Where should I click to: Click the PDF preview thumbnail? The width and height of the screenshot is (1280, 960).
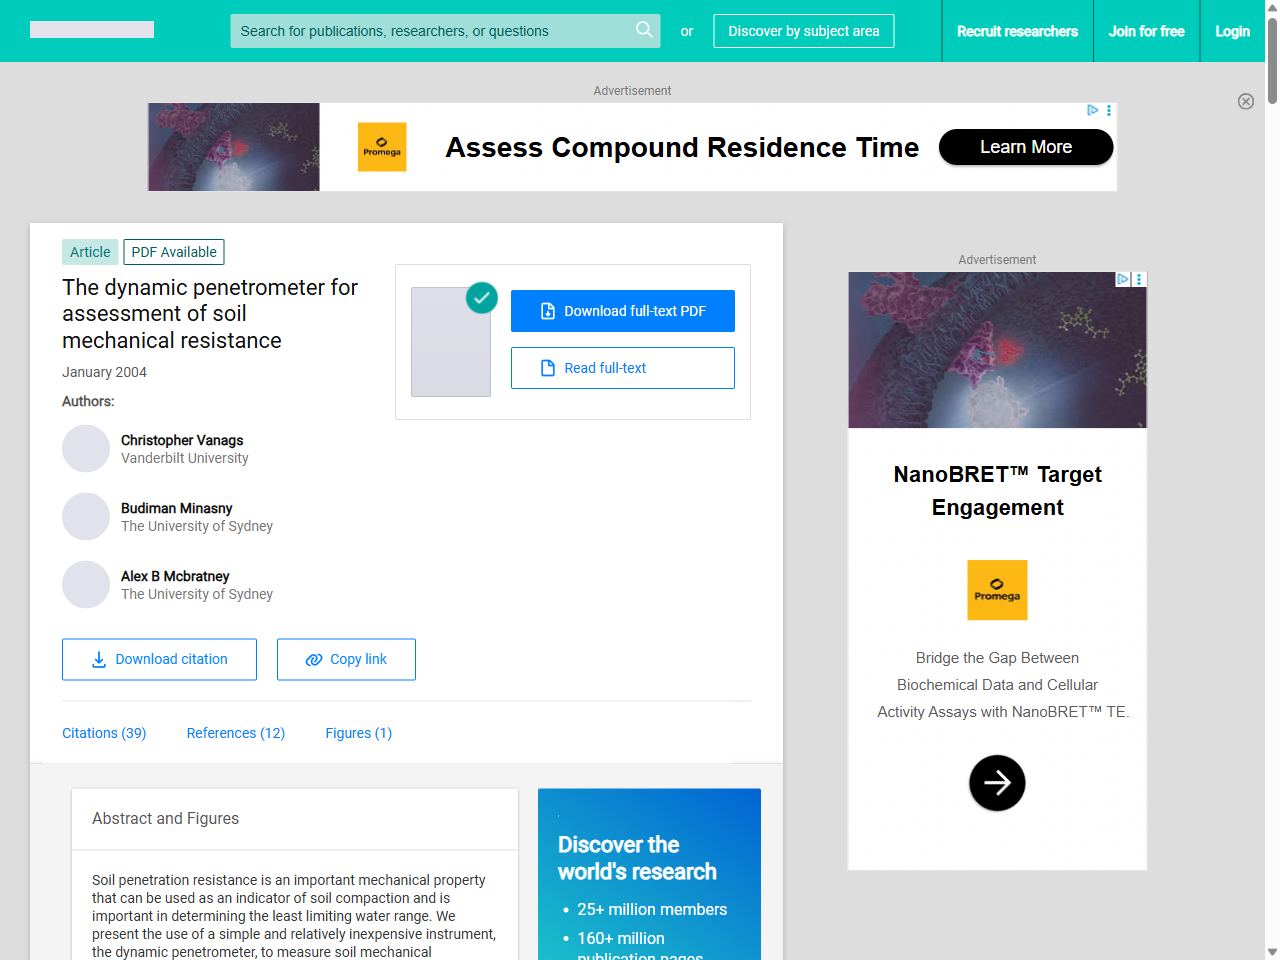pos(451,342)
